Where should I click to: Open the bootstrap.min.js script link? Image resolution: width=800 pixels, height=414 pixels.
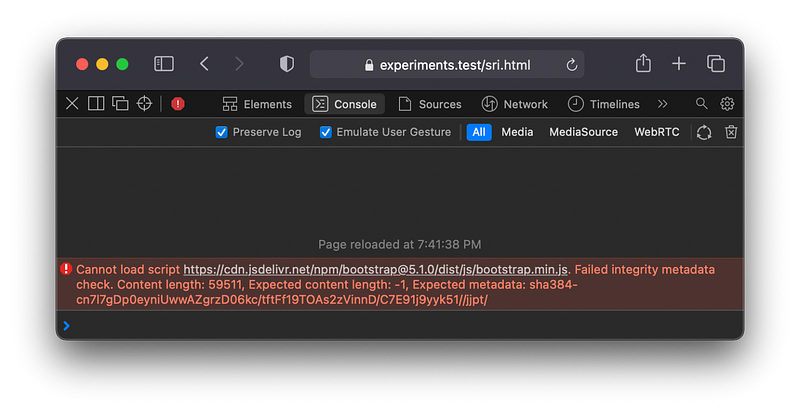pos(377,269)
